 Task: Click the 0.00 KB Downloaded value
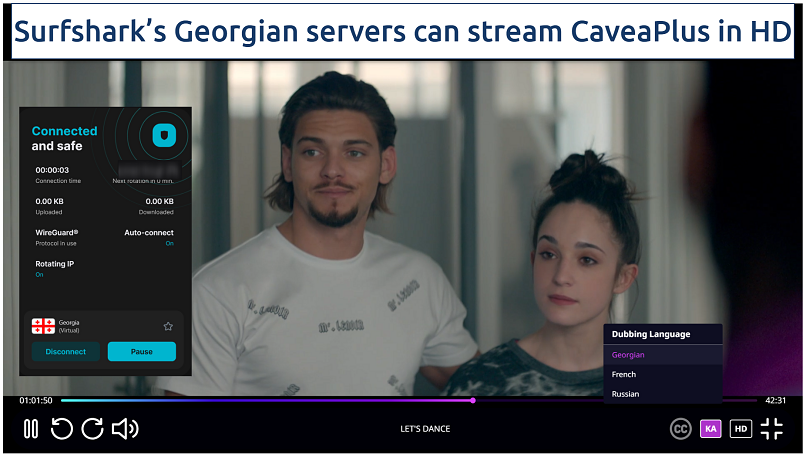tap(159, 202)
